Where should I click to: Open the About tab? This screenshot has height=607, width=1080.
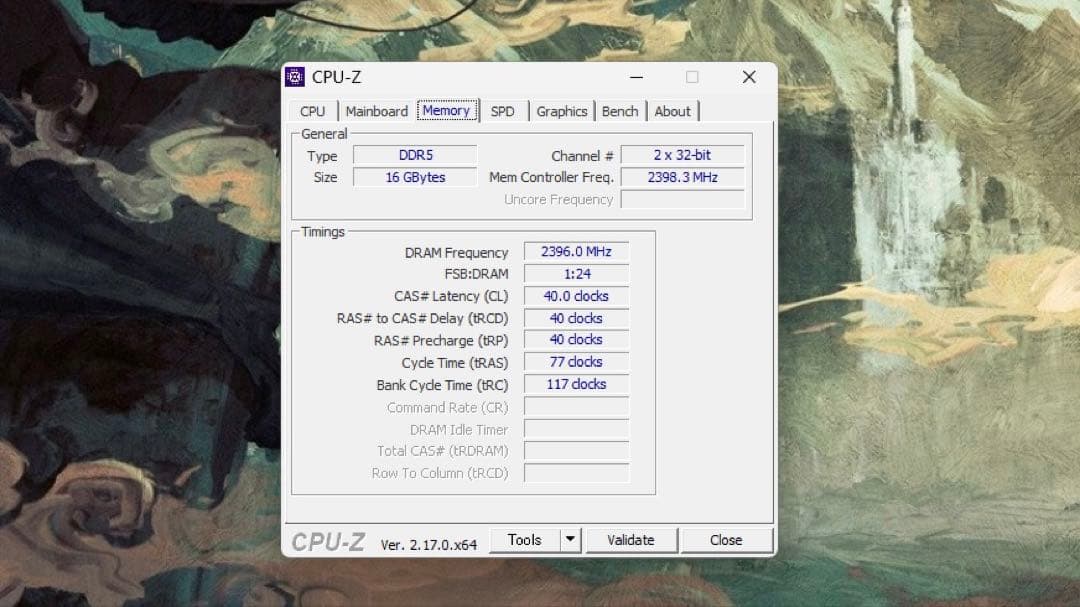click(672, 111)
